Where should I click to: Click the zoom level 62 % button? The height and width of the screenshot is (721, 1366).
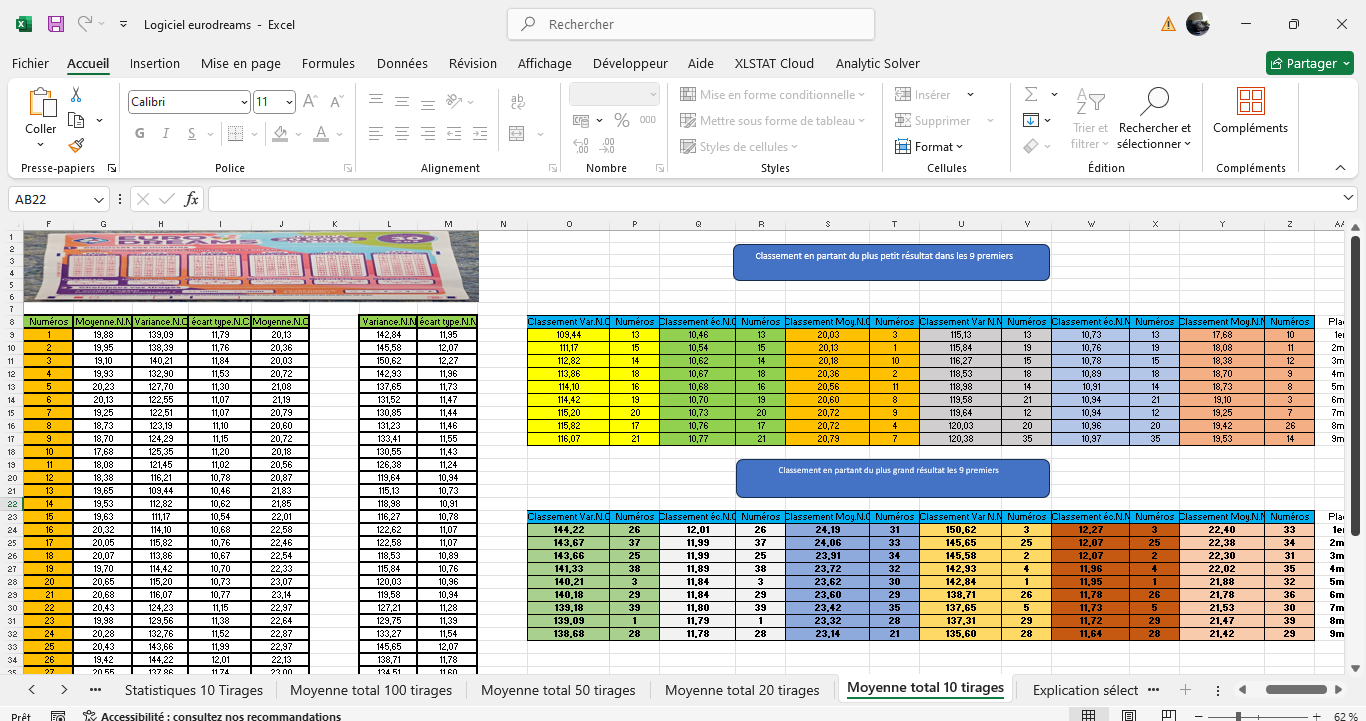pyautogui.click(x=1344, y=716)
